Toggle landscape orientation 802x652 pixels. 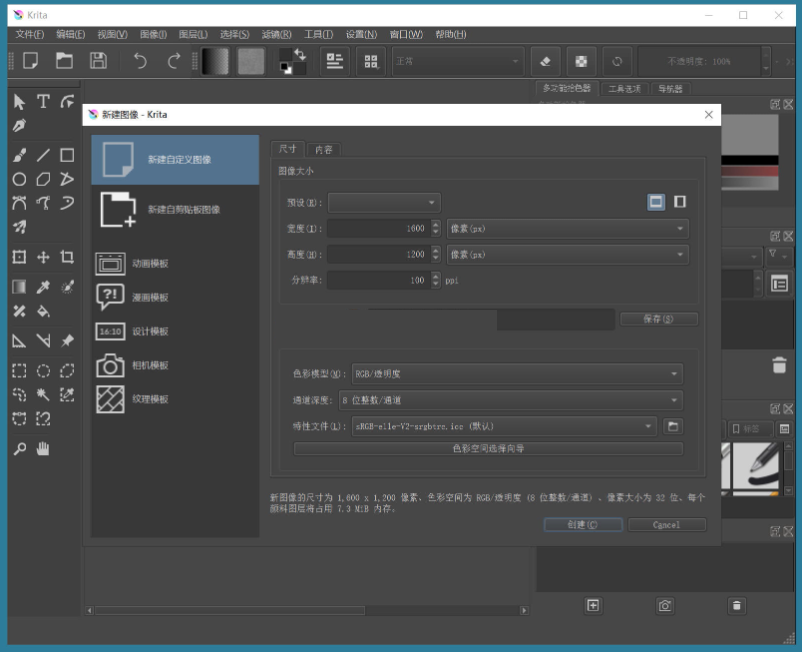pyautogui.click(x=655, y=201)
